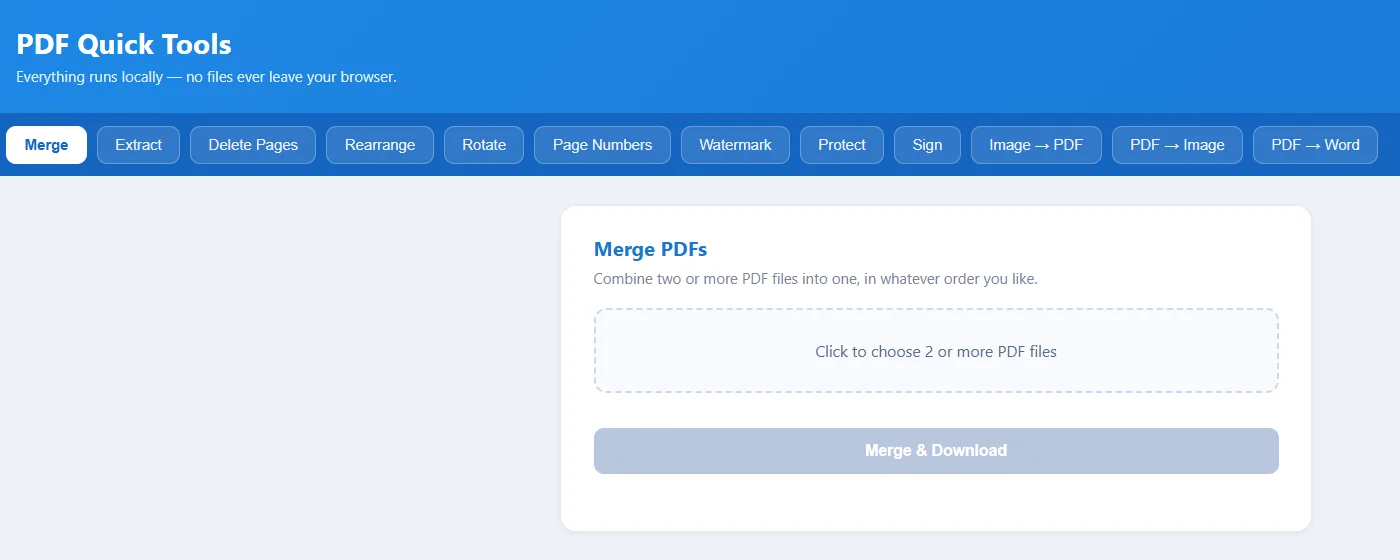Viewport: 1400px width, 560px height.
Task: Switch to the Extract tab
Action: tap(138, 145)
